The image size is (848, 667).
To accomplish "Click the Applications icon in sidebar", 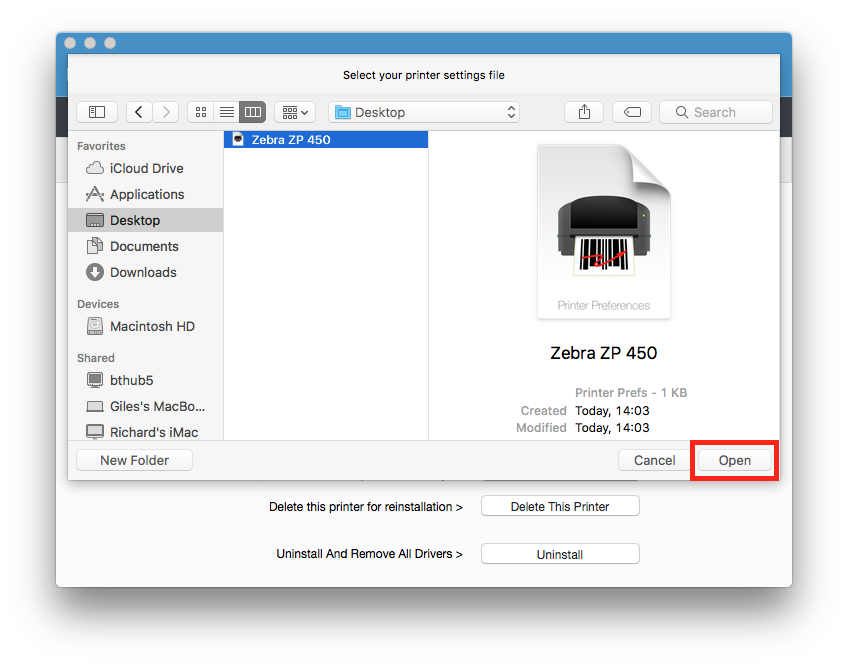I will [95, 194].
